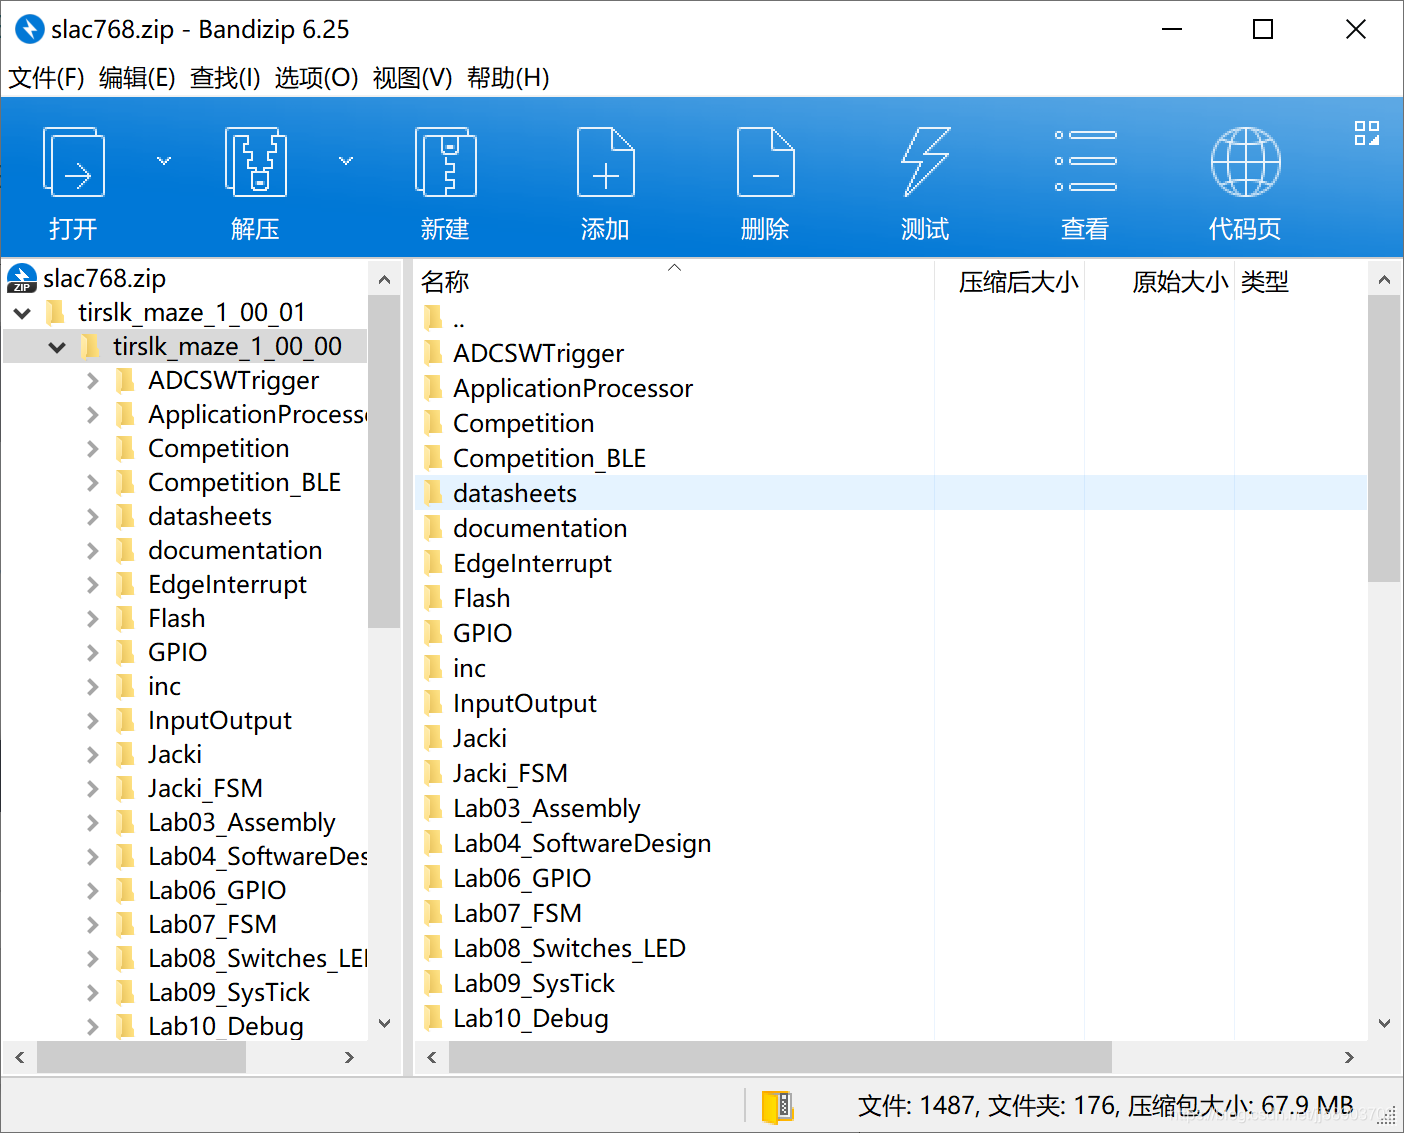
Task: Click the New archive (新建) icon
Action: coord(445,162)
